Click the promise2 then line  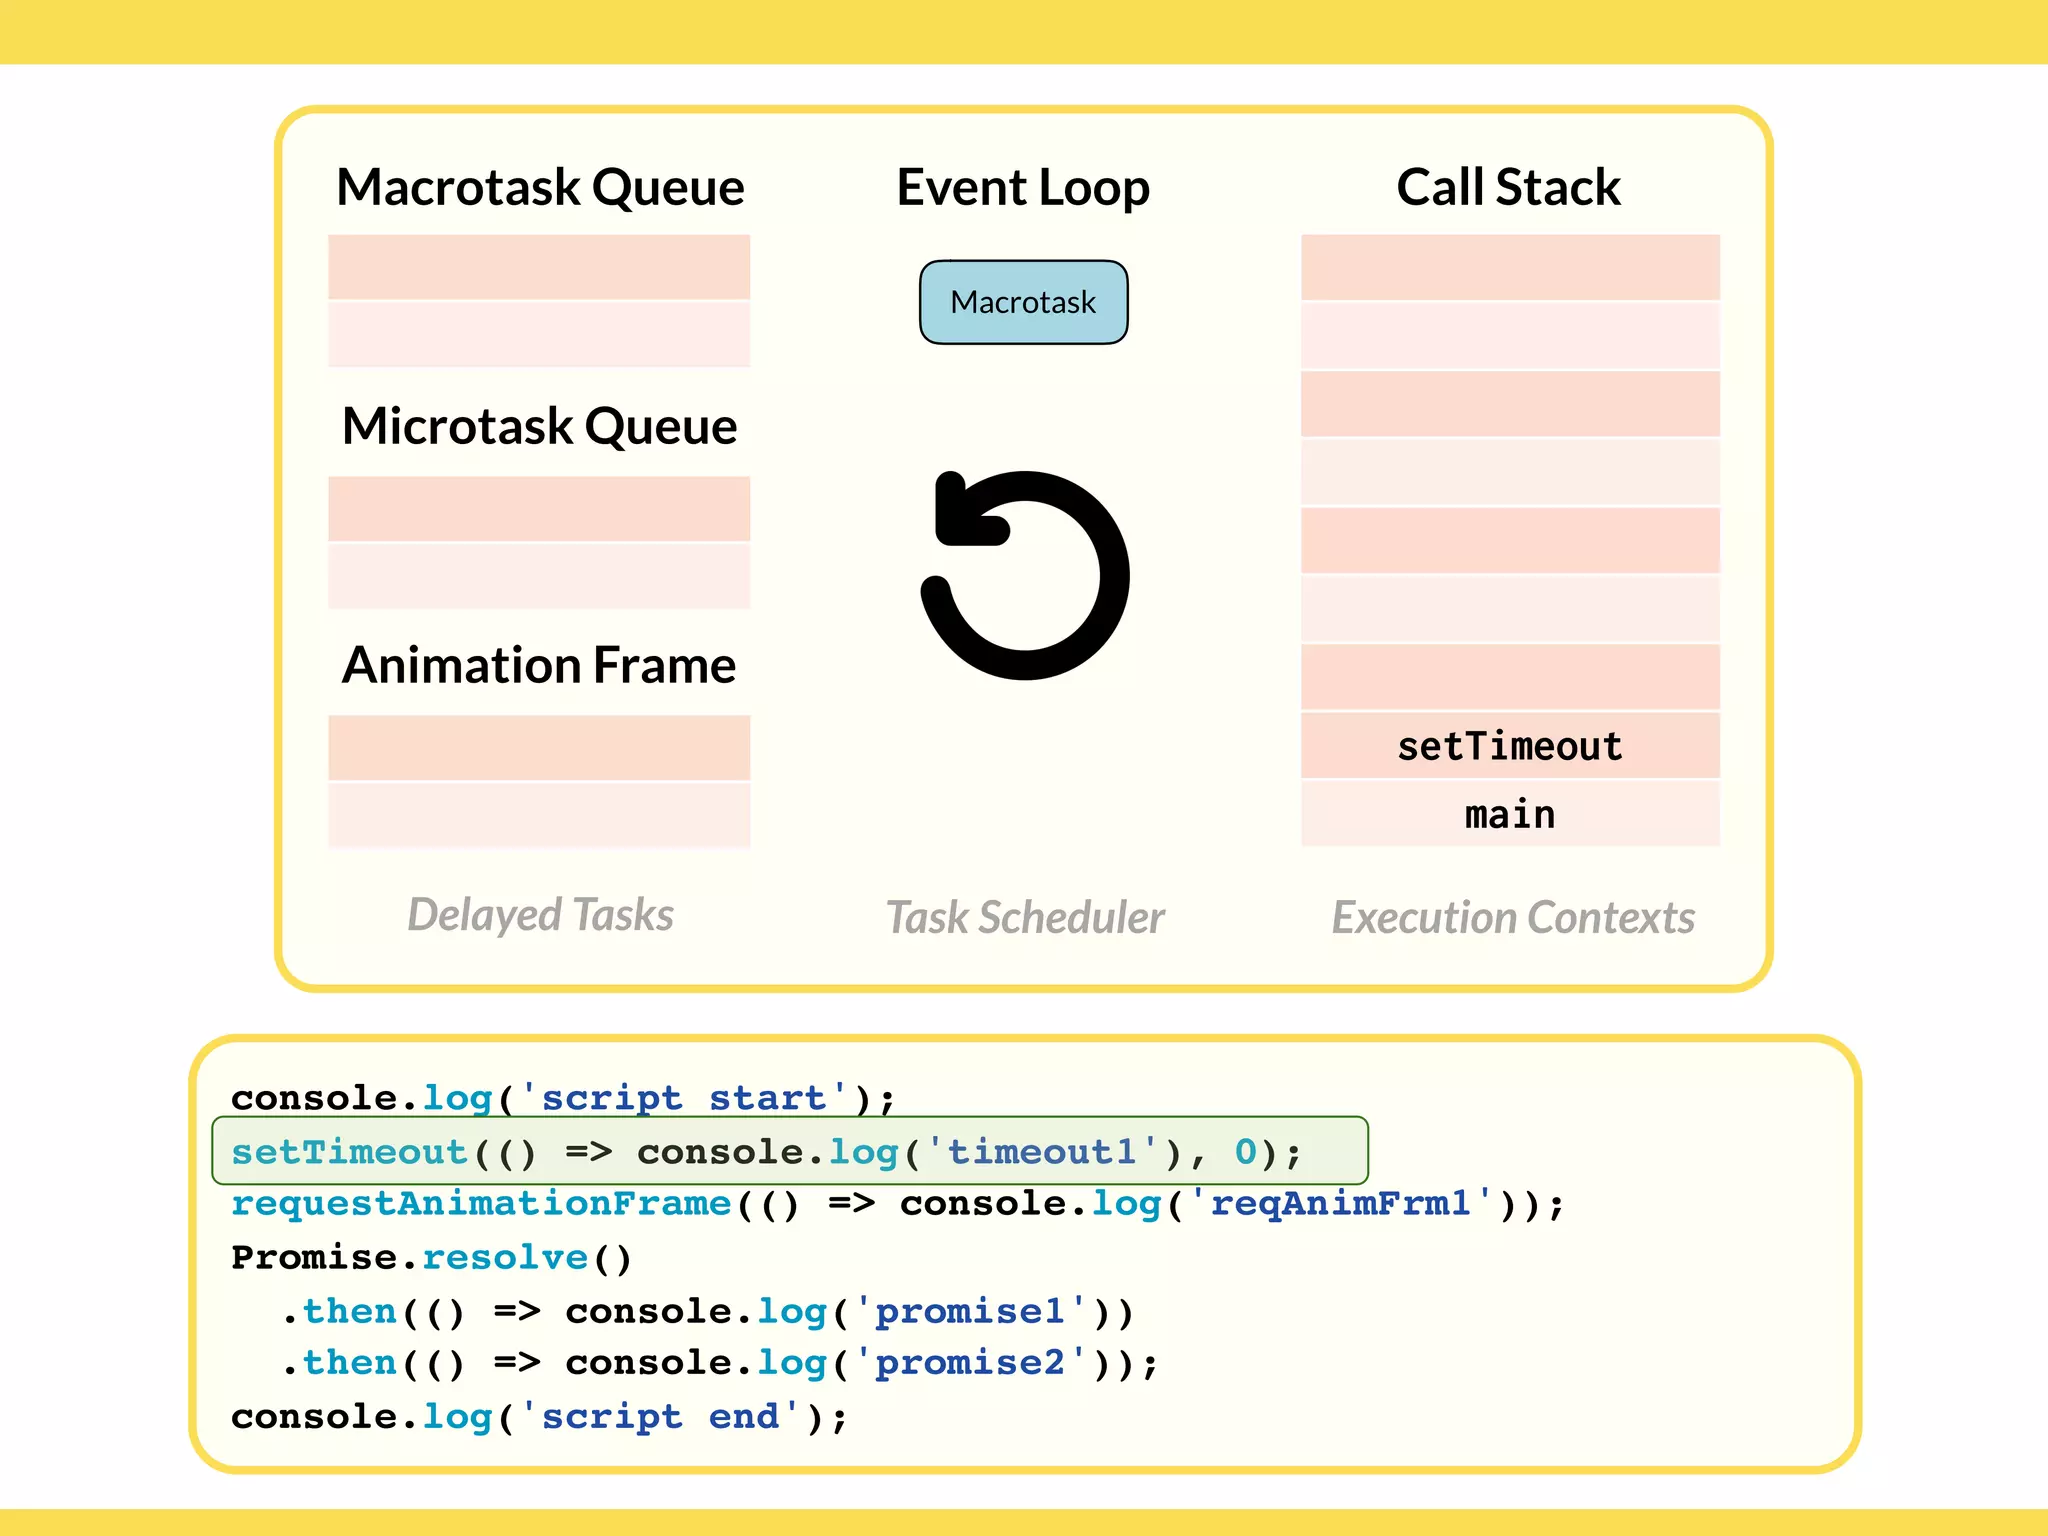click(x=719, y=1363)
